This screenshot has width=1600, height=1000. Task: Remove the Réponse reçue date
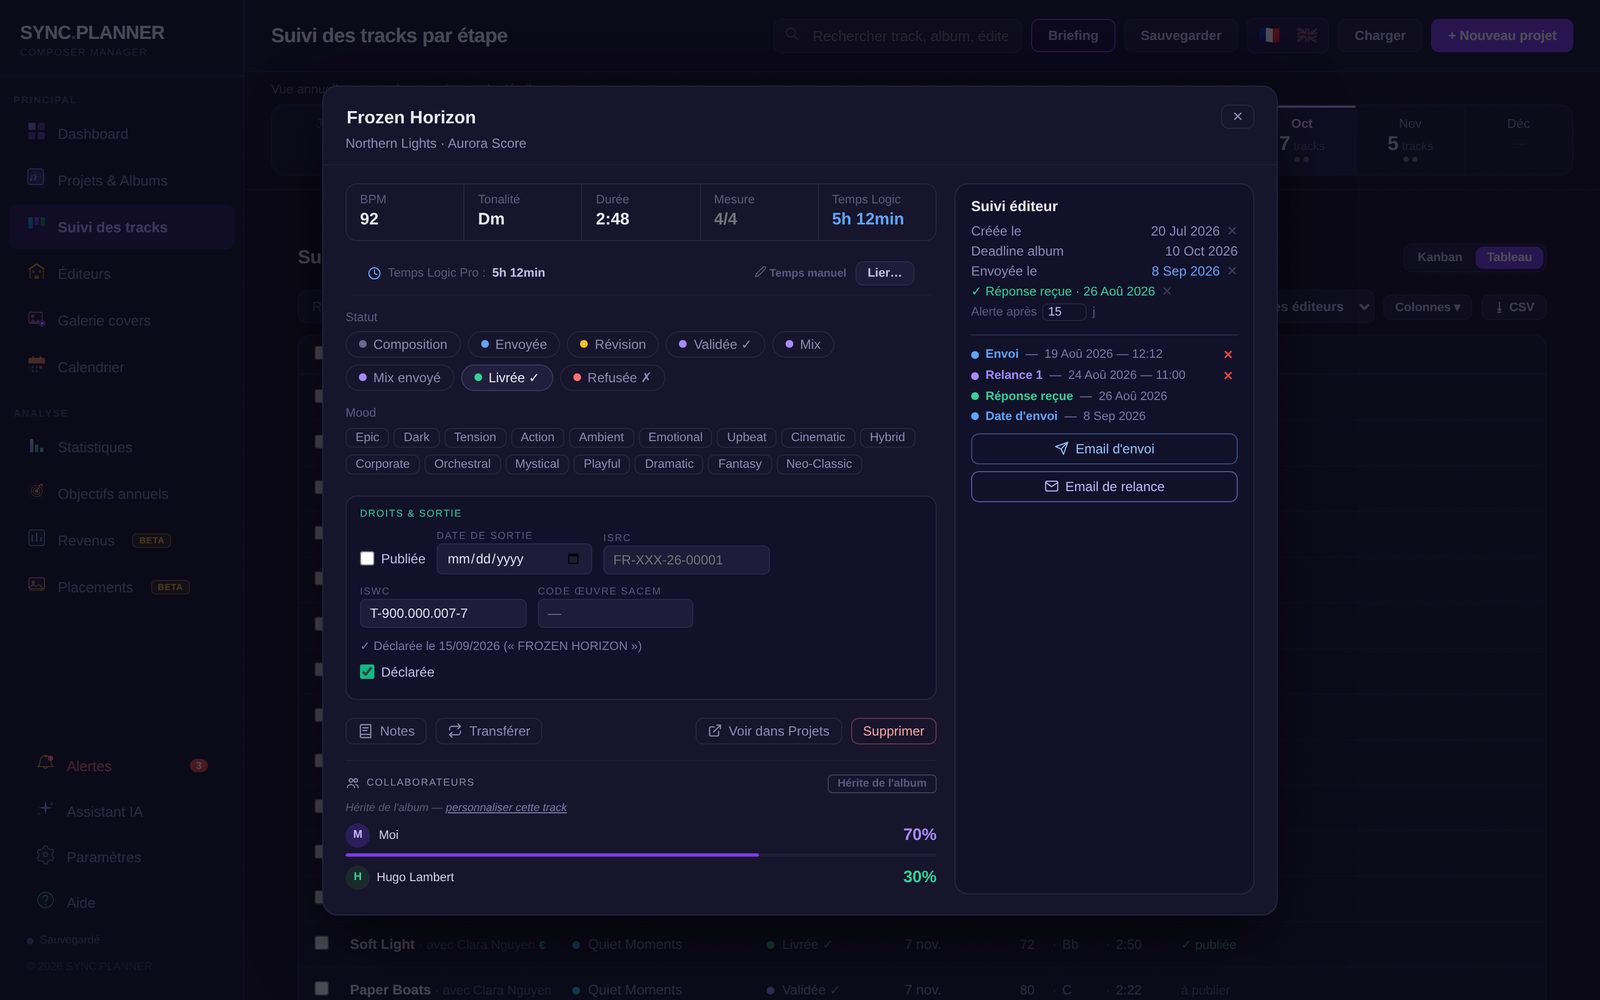[1167, 291]
